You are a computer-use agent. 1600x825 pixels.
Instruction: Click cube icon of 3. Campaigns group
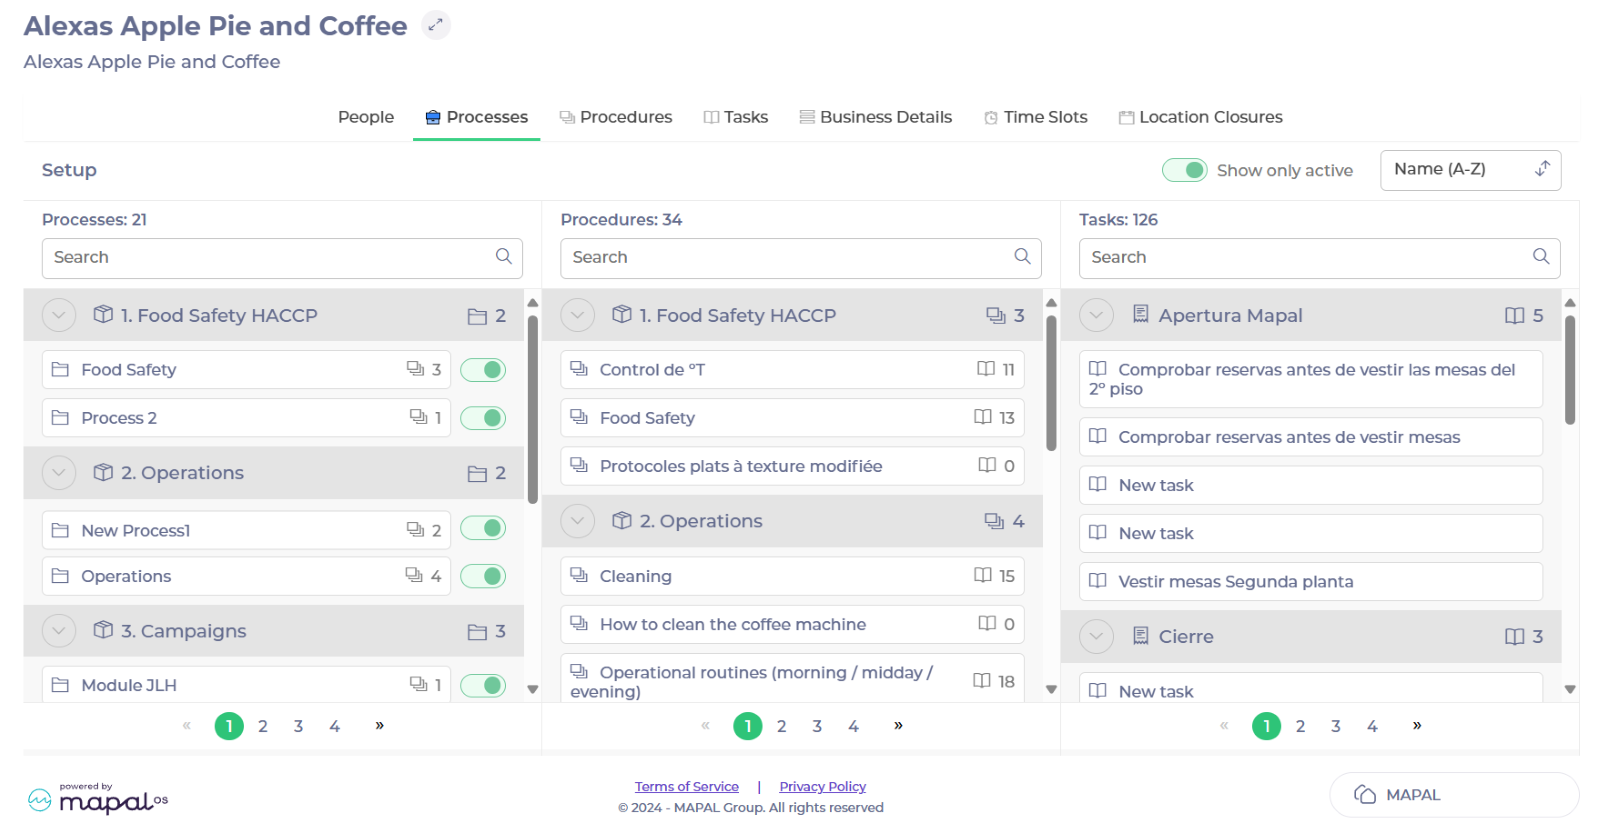[103, 630]
